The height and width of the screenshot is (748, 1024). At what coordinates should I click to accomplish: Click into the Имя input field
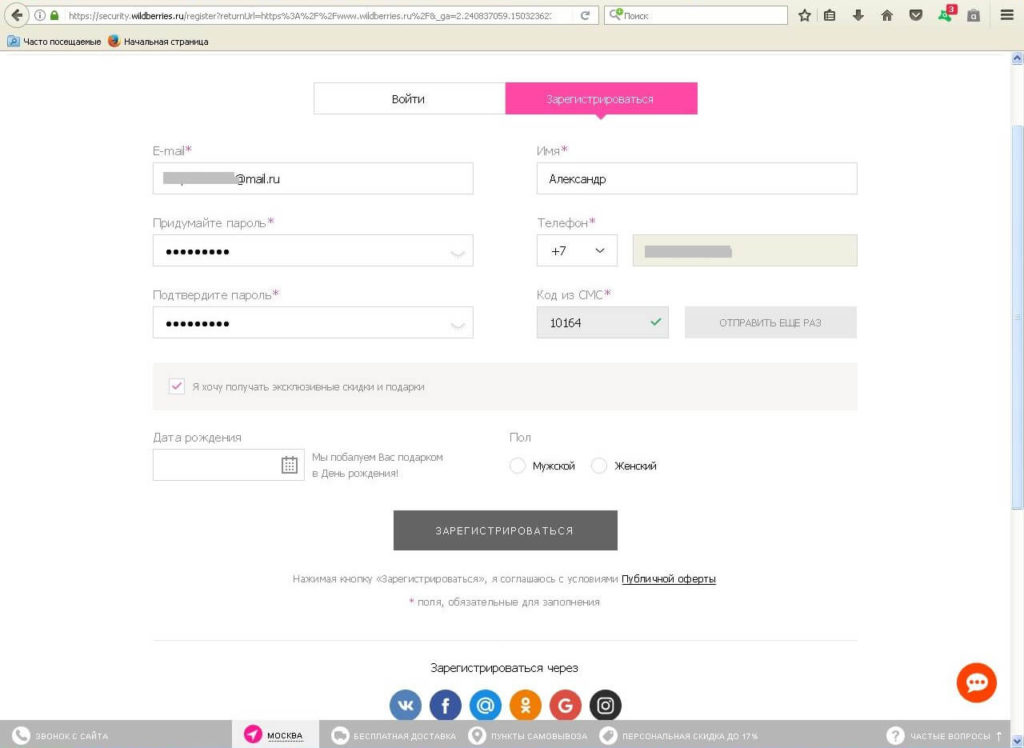point(696,179)
